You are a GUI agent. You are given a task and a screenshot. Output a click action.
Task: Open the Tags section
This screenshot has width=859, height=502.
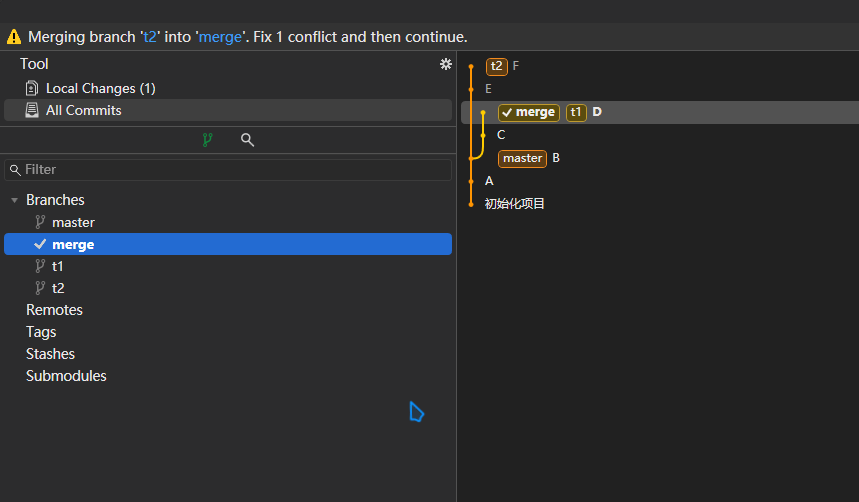[41, 332]
